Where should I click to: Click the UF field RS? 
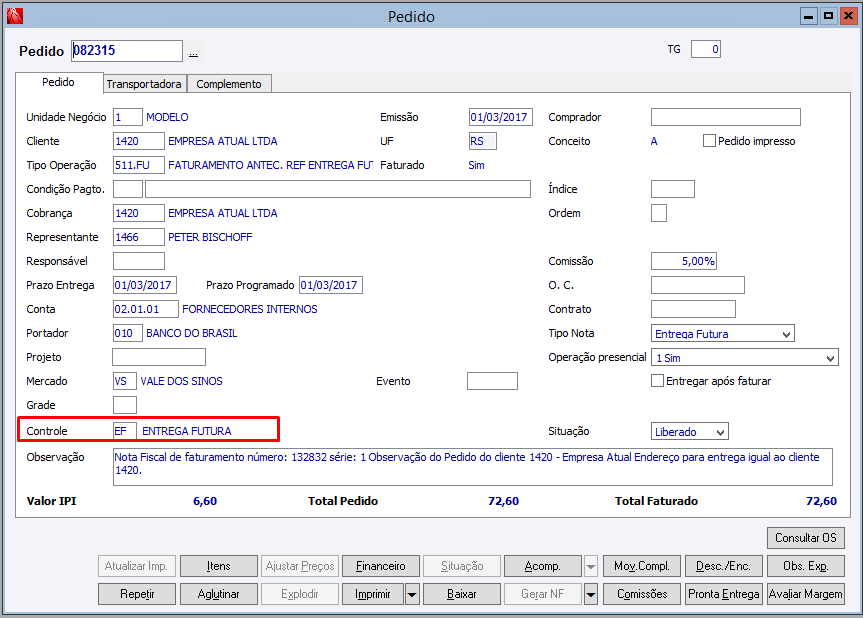pyautogui.click(x=483, y=141)
